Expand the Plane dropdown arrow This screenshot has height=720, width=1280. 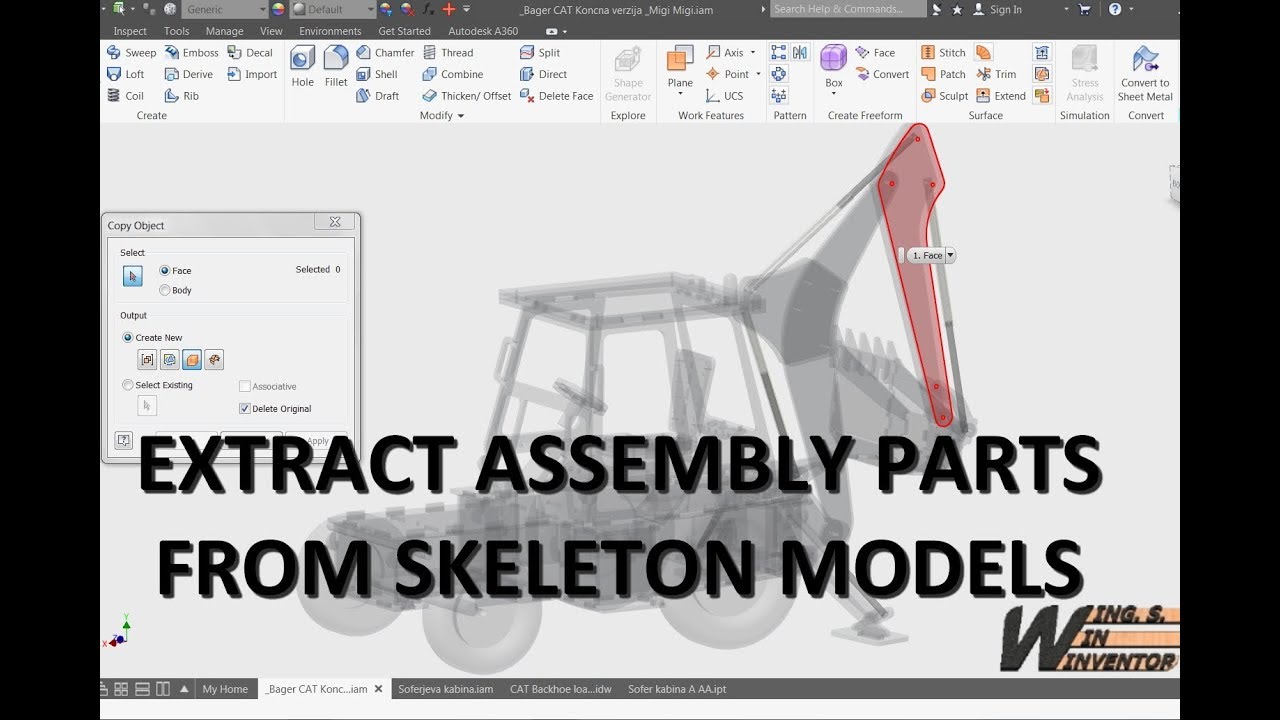680,95
